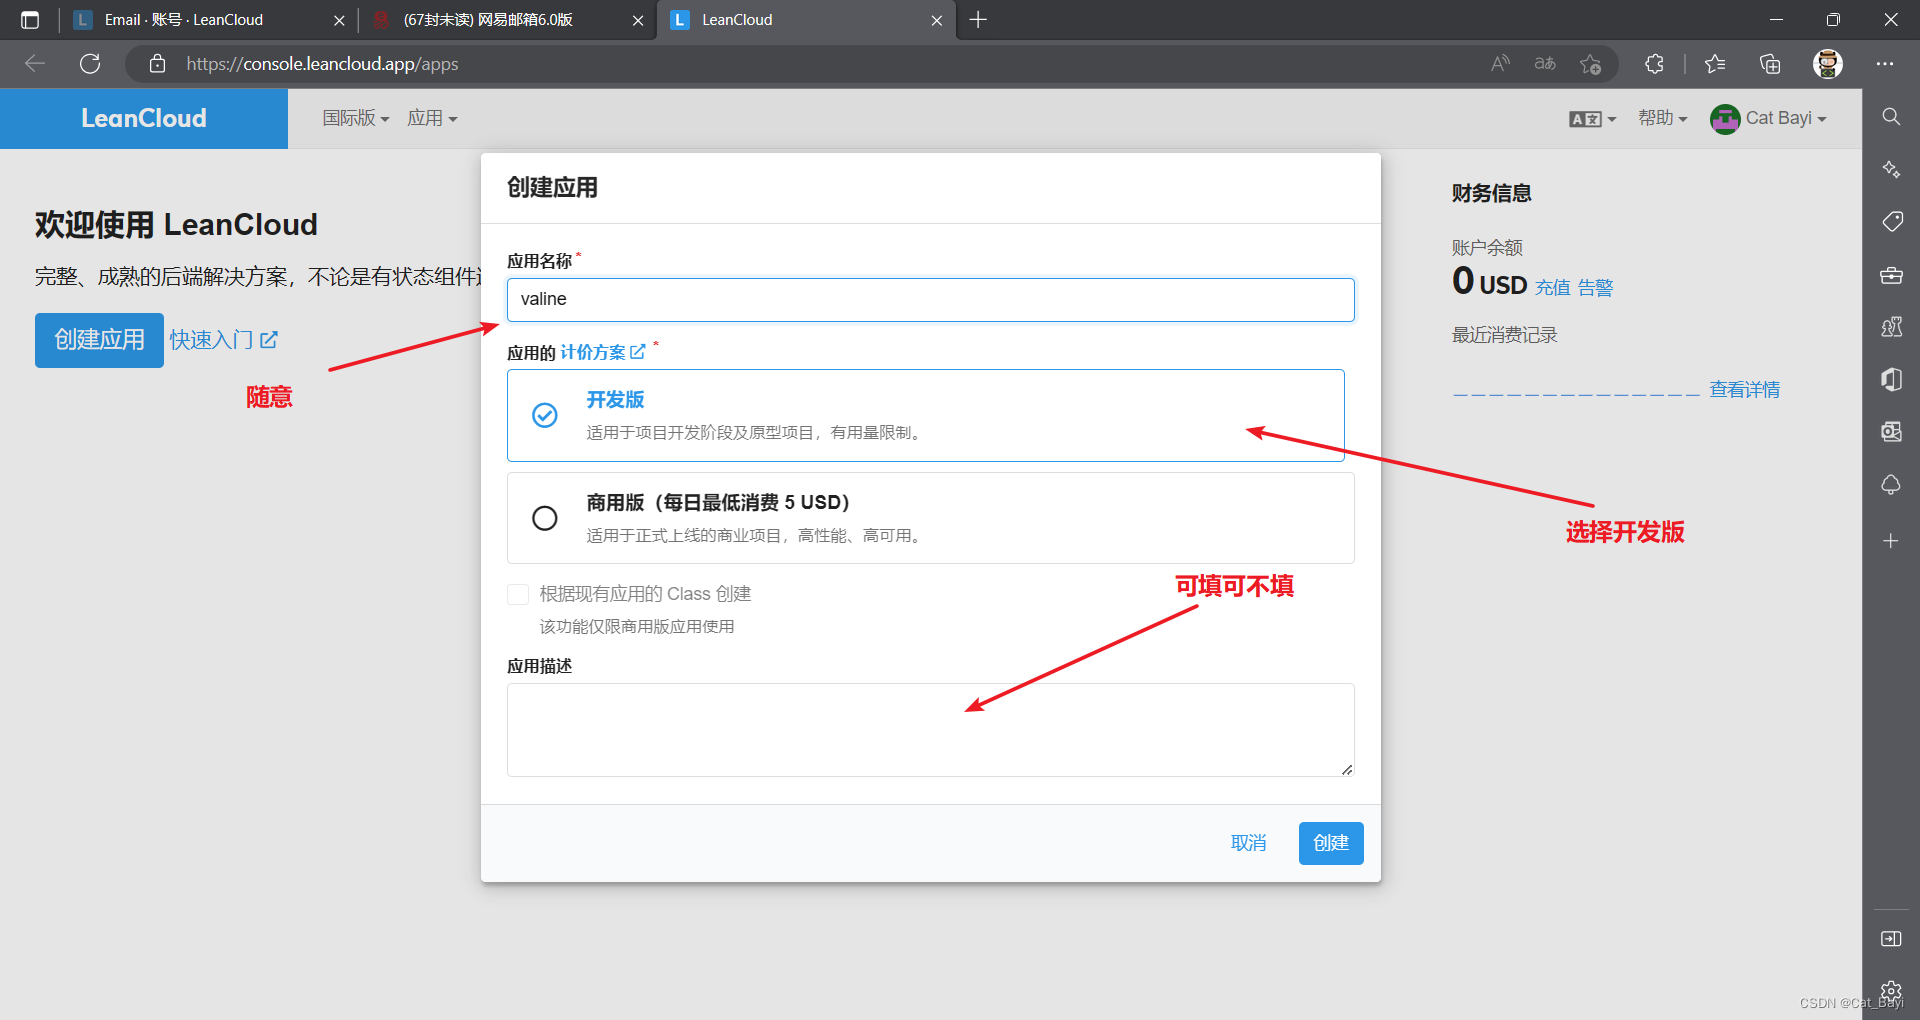Open browser extensions puzzle icon

point(1654,64)
